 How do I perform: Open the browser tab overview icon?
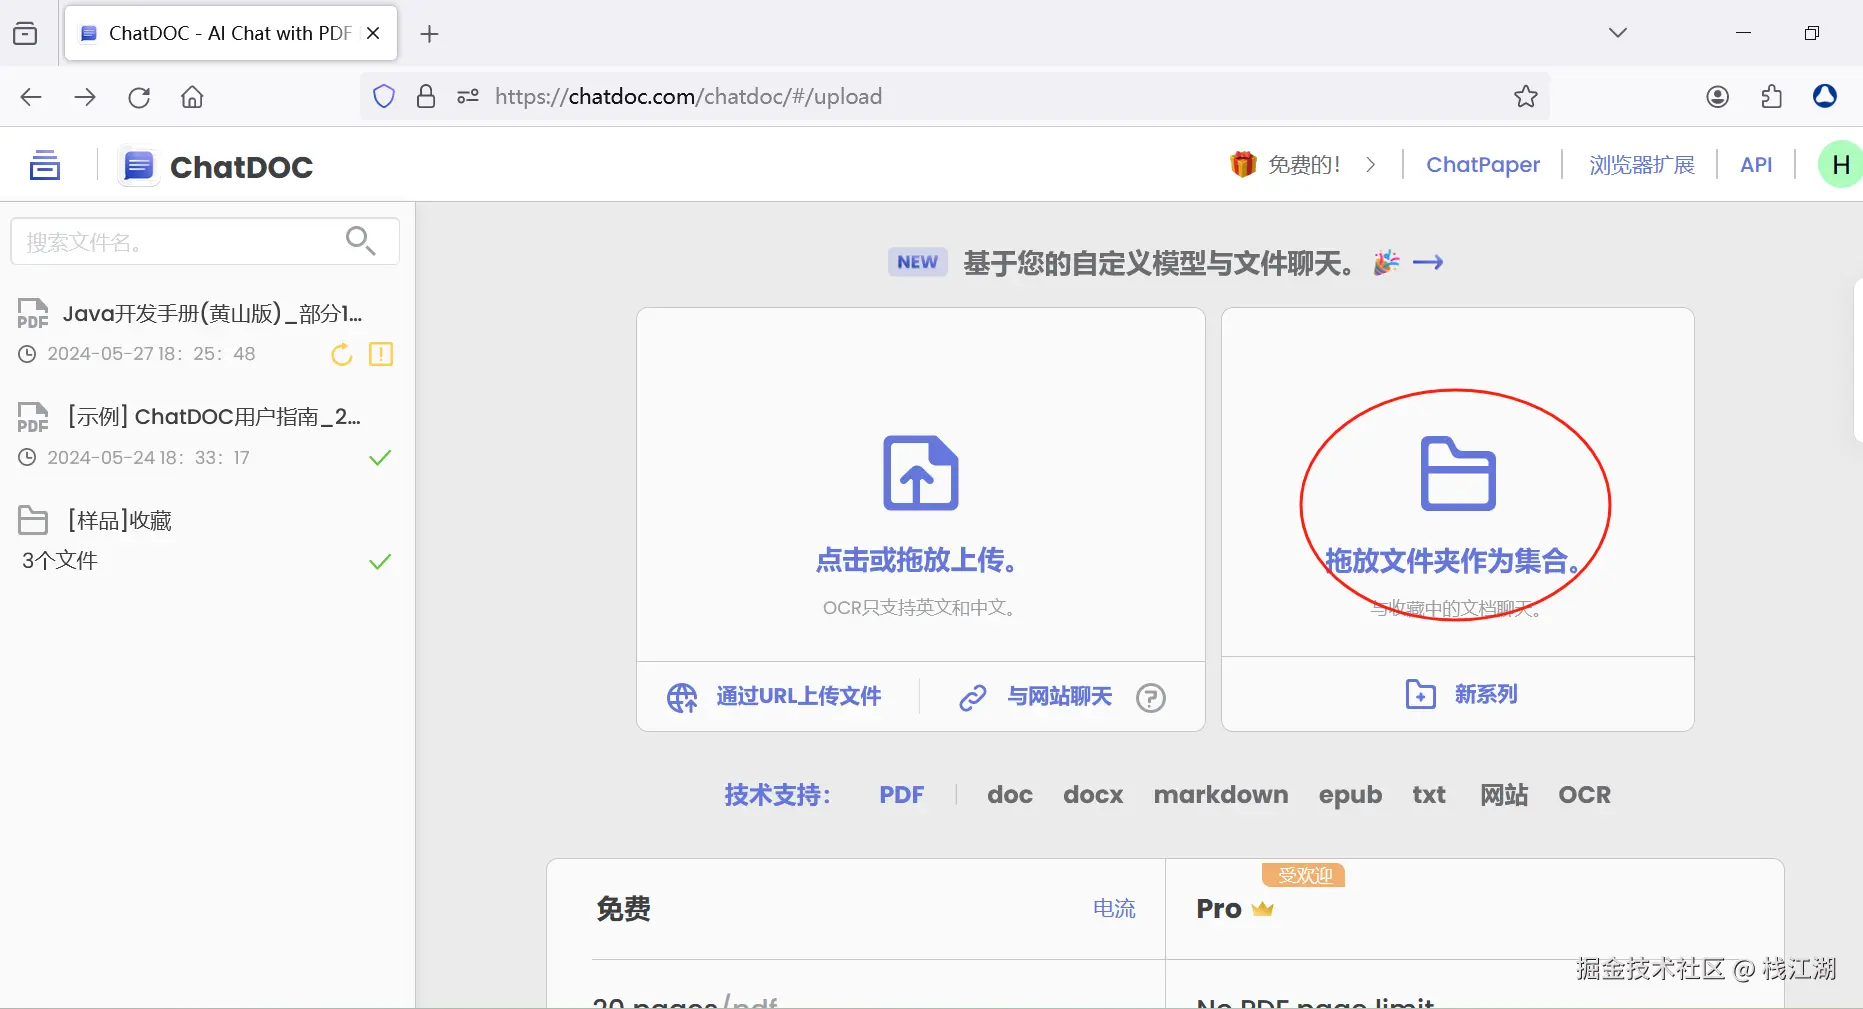[x=25, y=34]
